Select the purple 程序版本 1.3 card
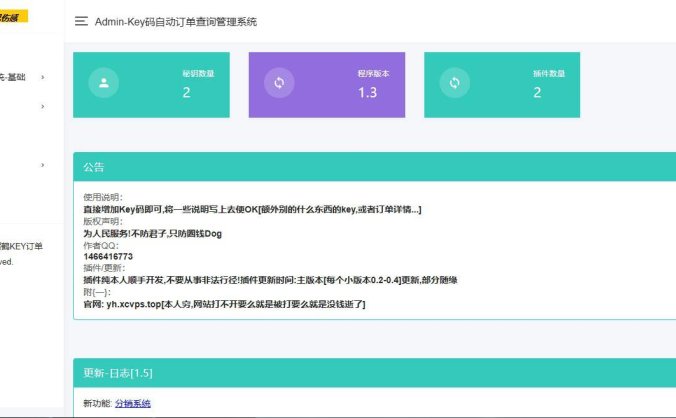Viewport: 676px width, 418px height. [x=327, y=85]
